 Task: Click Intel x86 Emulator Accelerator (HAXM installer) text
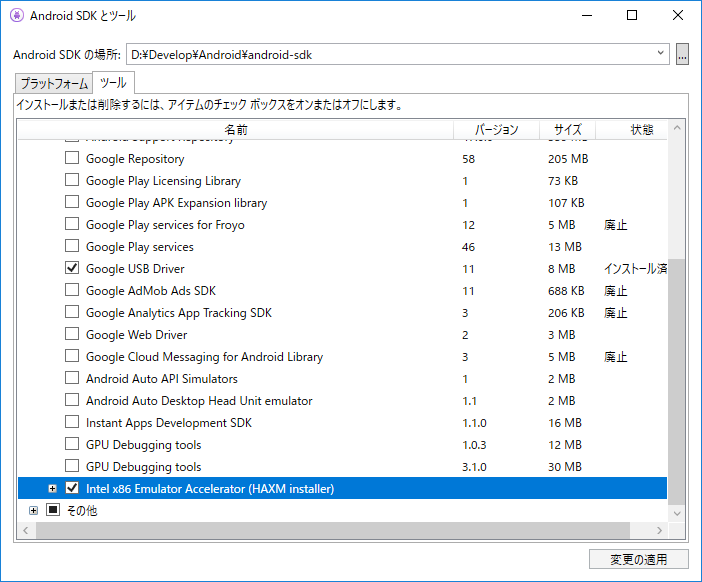point(210,489)
